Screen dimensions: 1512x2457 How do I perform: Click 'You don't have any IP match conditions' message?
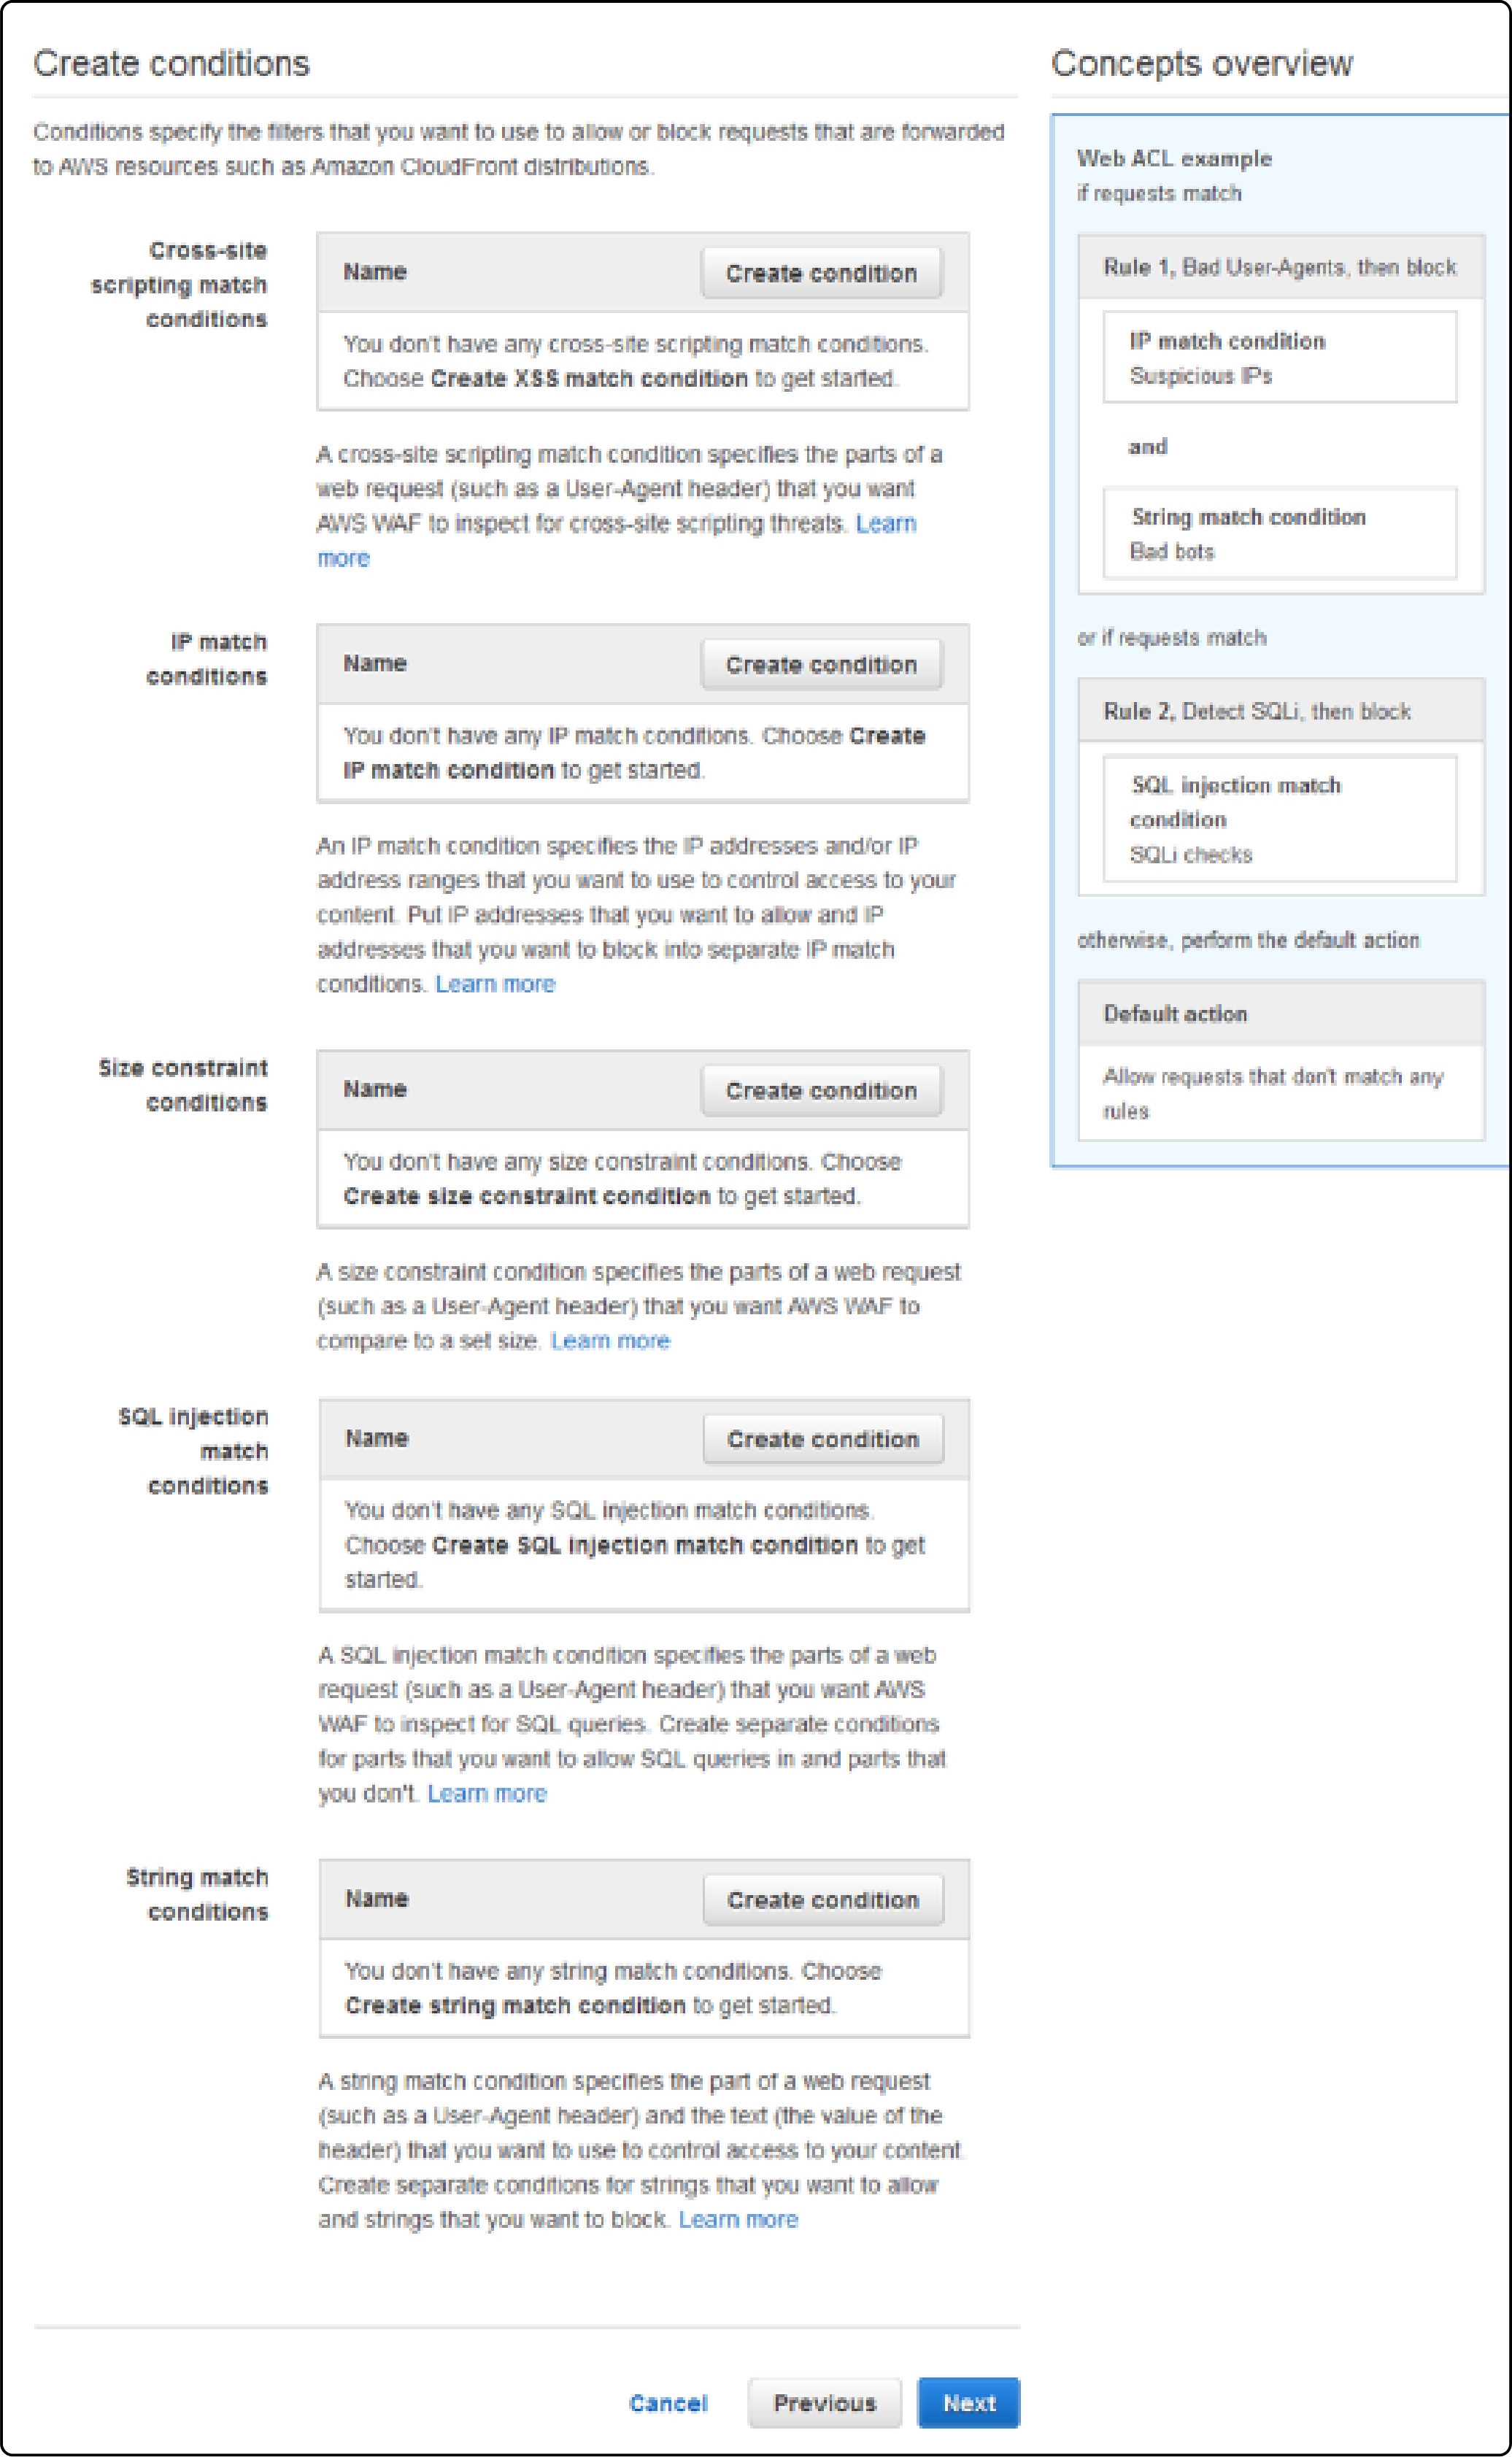pos(634,754)
